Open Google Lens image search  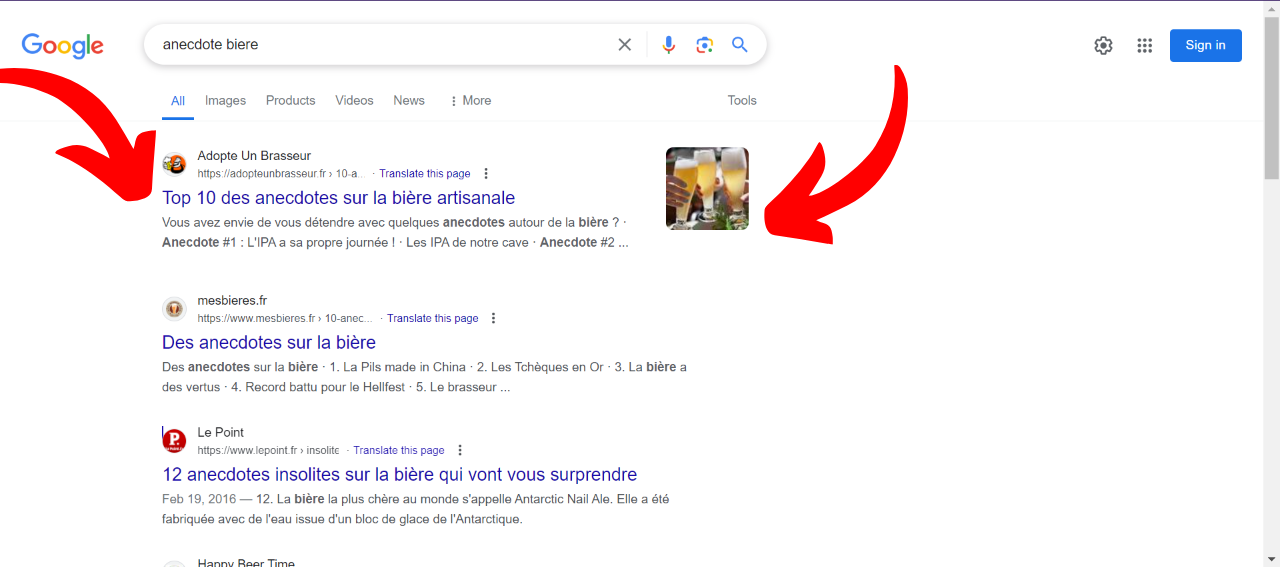(x=705, y=45)
